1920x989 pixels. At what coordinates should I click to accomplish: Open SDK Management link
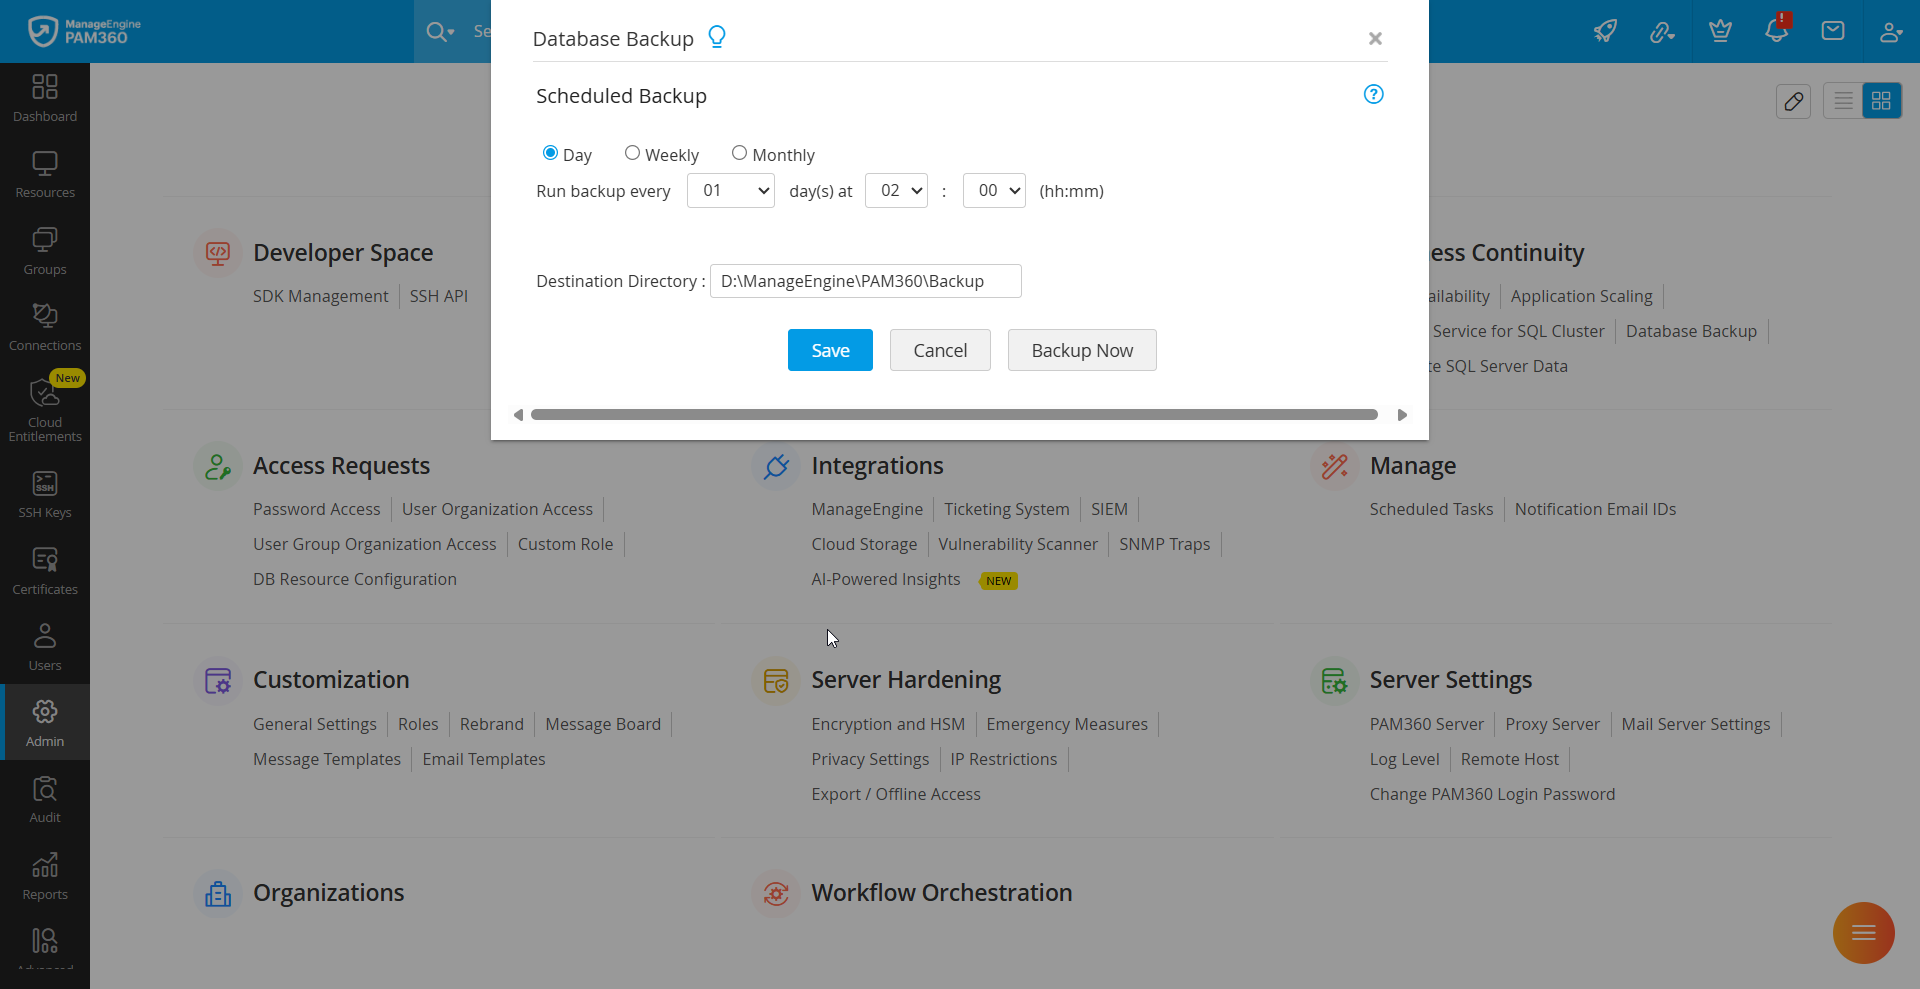320,296
